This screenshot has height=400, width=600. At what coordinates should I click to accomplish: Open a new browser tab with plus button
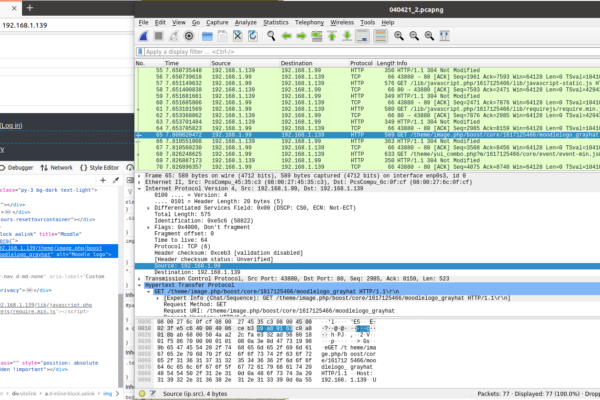coord(29,8)
